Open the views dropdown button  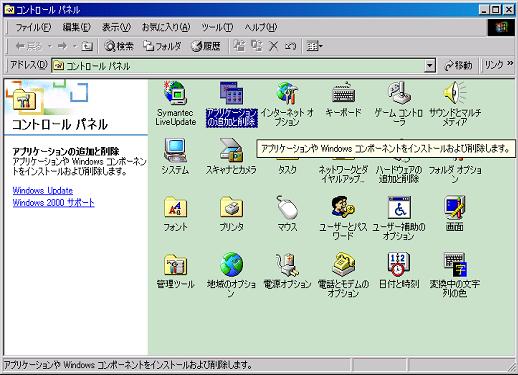click(314, 46)
